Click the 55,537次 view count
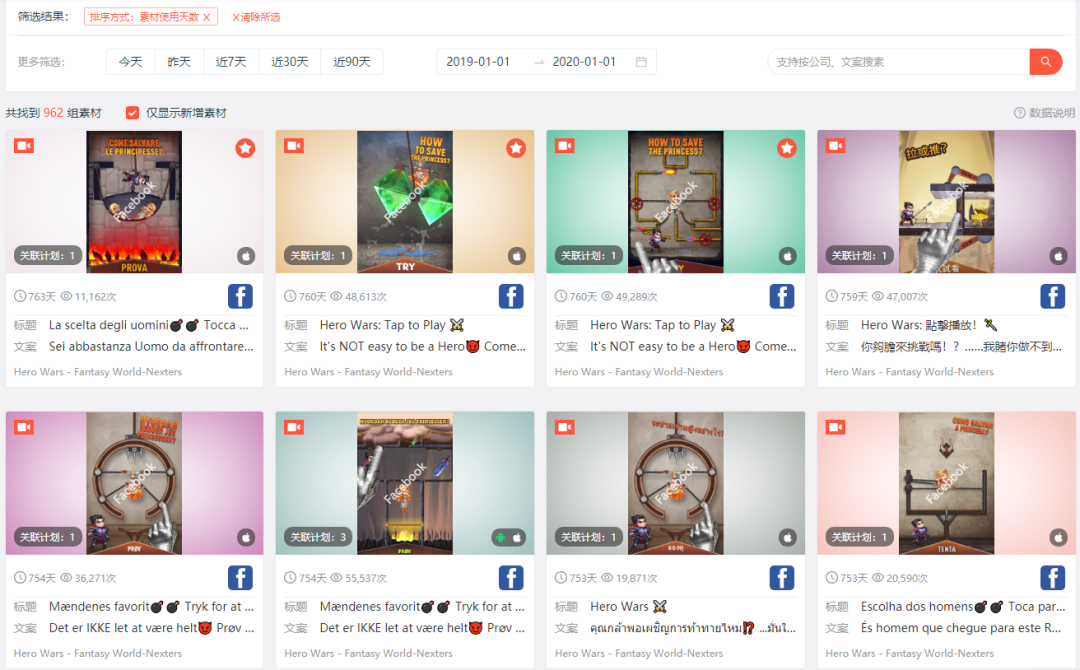Image resolution: width=1080 pixels, height=670 pixels. coord(358,578)
